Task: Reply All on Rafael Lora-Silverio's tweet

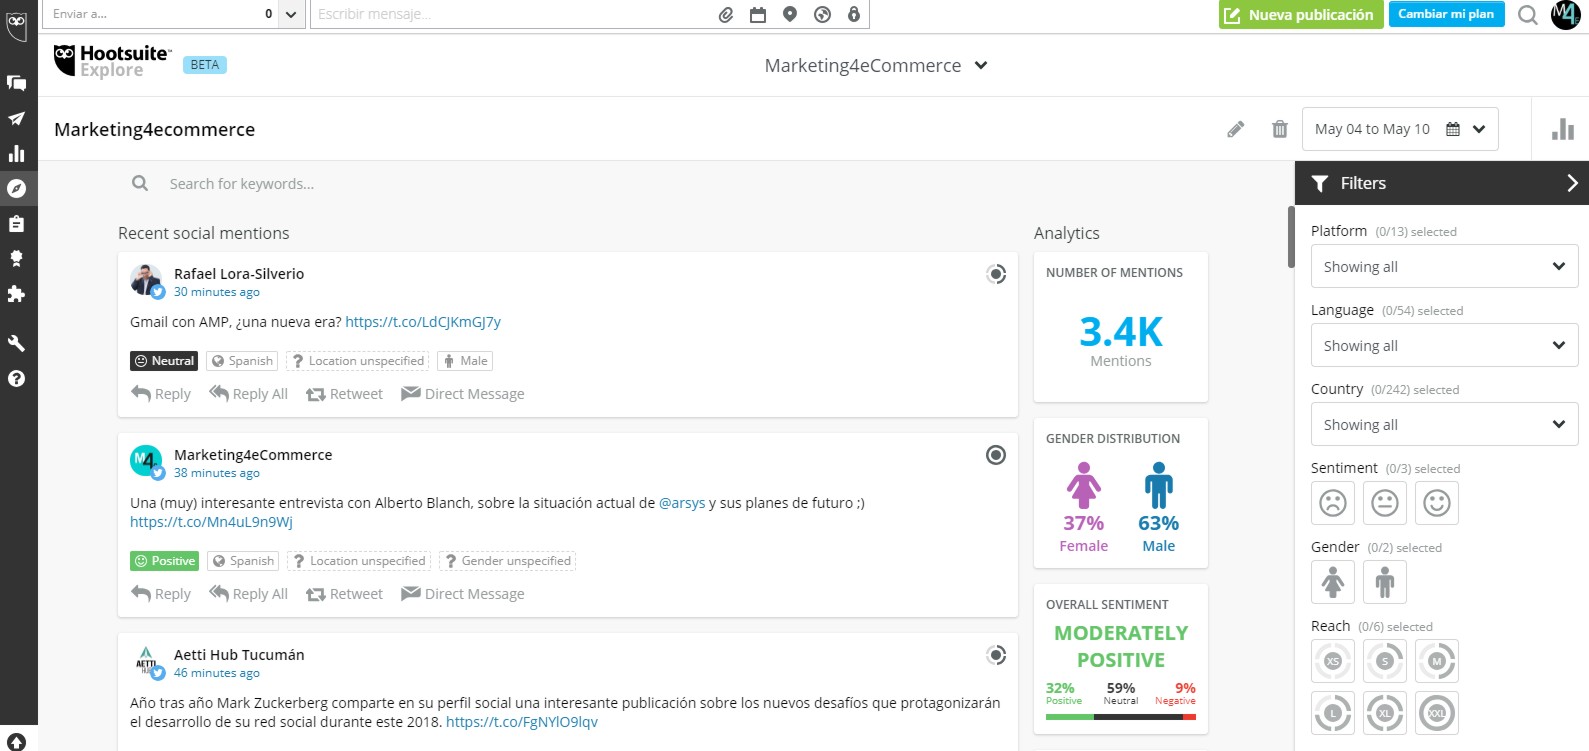Action: (248, 394)
